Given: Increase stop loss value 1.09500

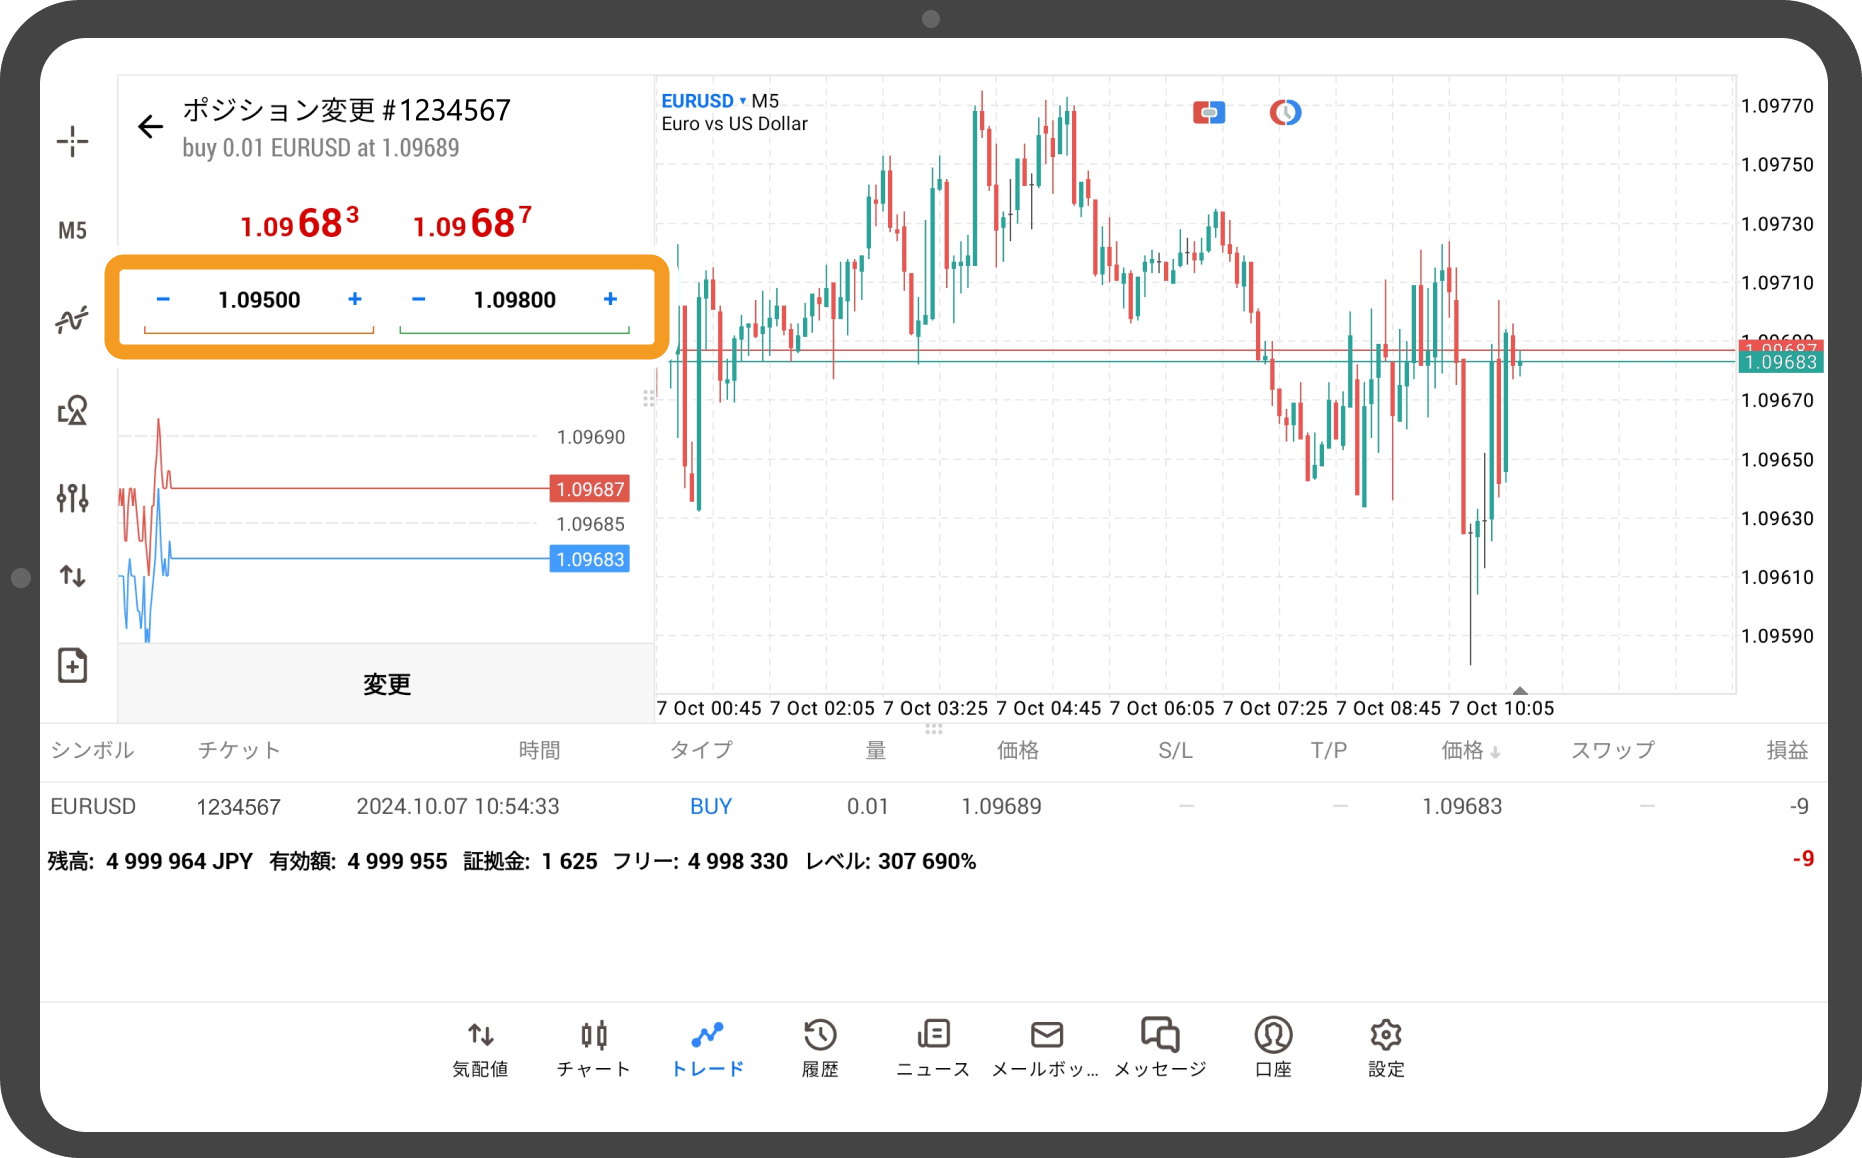Looking at the screenshot, I should click(355, 299).
